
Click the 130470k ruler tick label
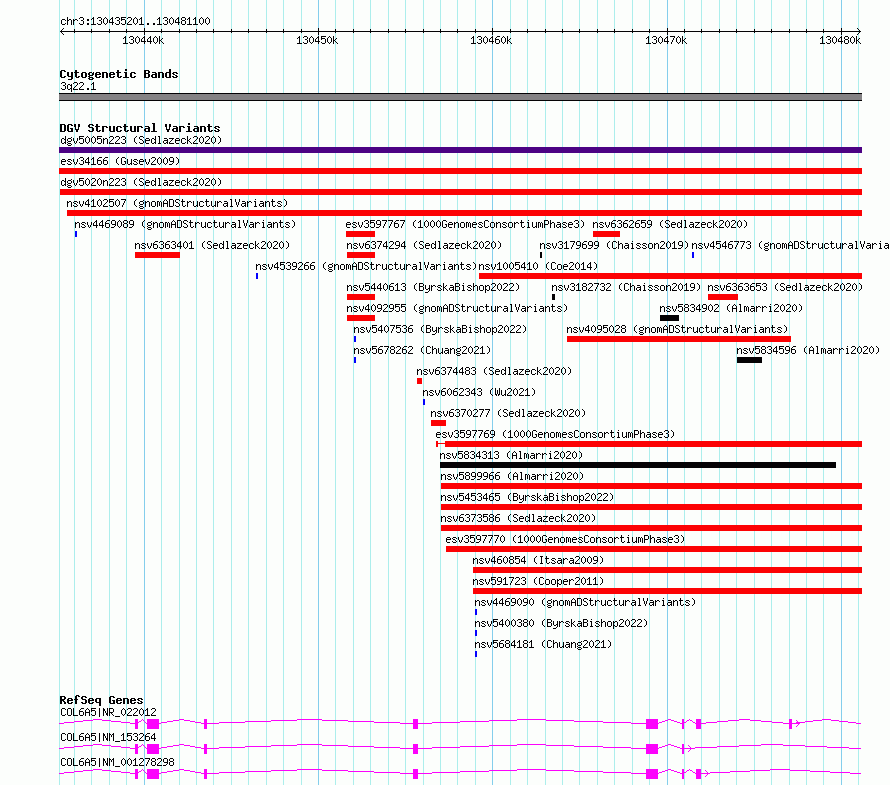point(666,40)
